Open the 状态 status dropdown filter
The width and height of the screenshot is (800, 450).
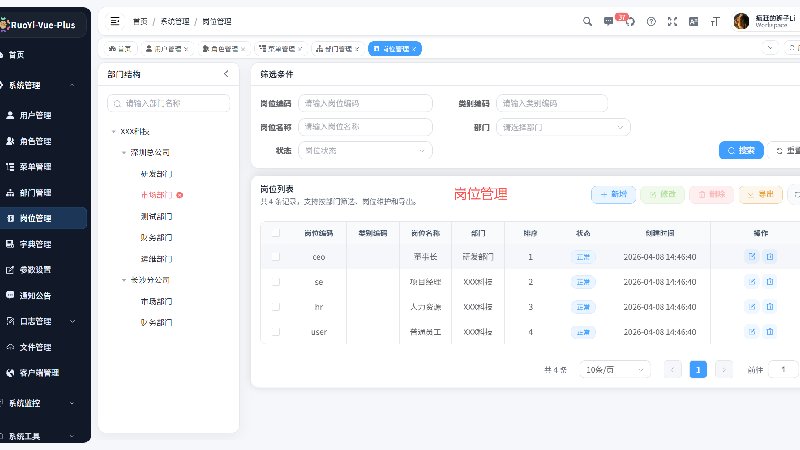point(365,151)
